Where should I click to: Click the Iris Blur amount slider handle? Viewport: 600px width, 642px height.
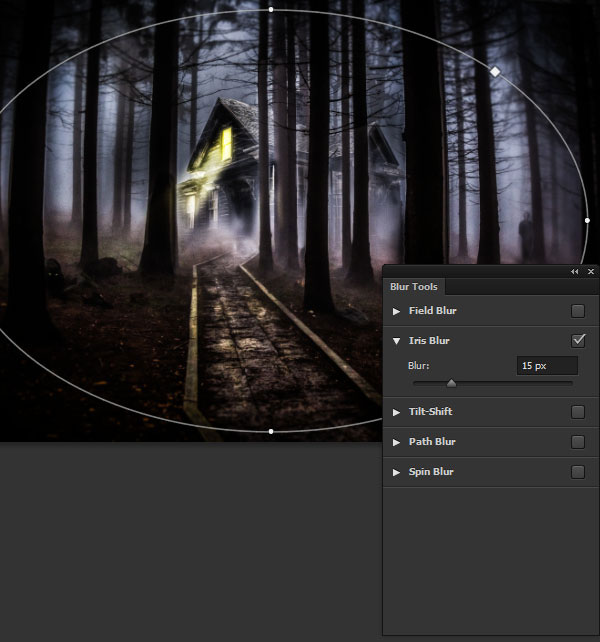click(451, 383)
